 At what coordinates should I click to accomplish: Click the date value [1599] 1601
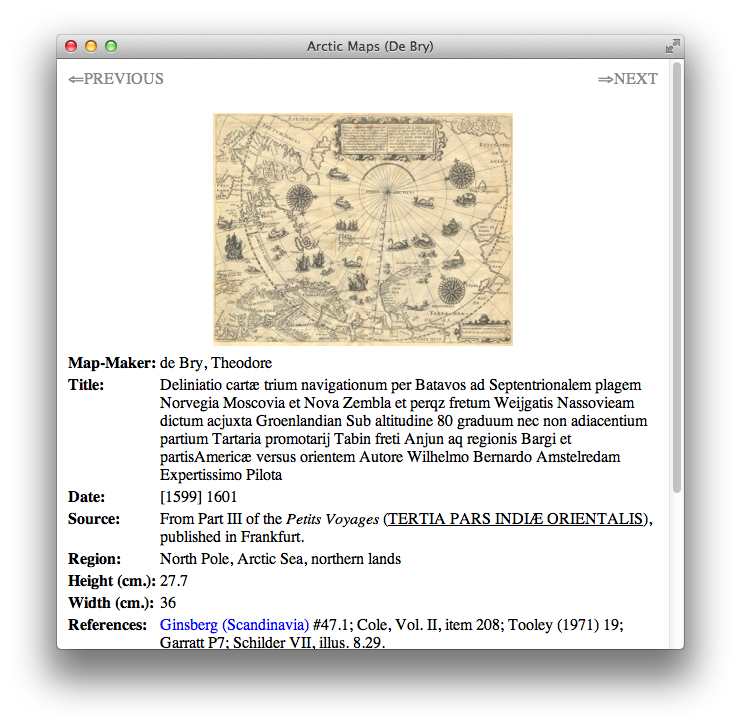198,497
